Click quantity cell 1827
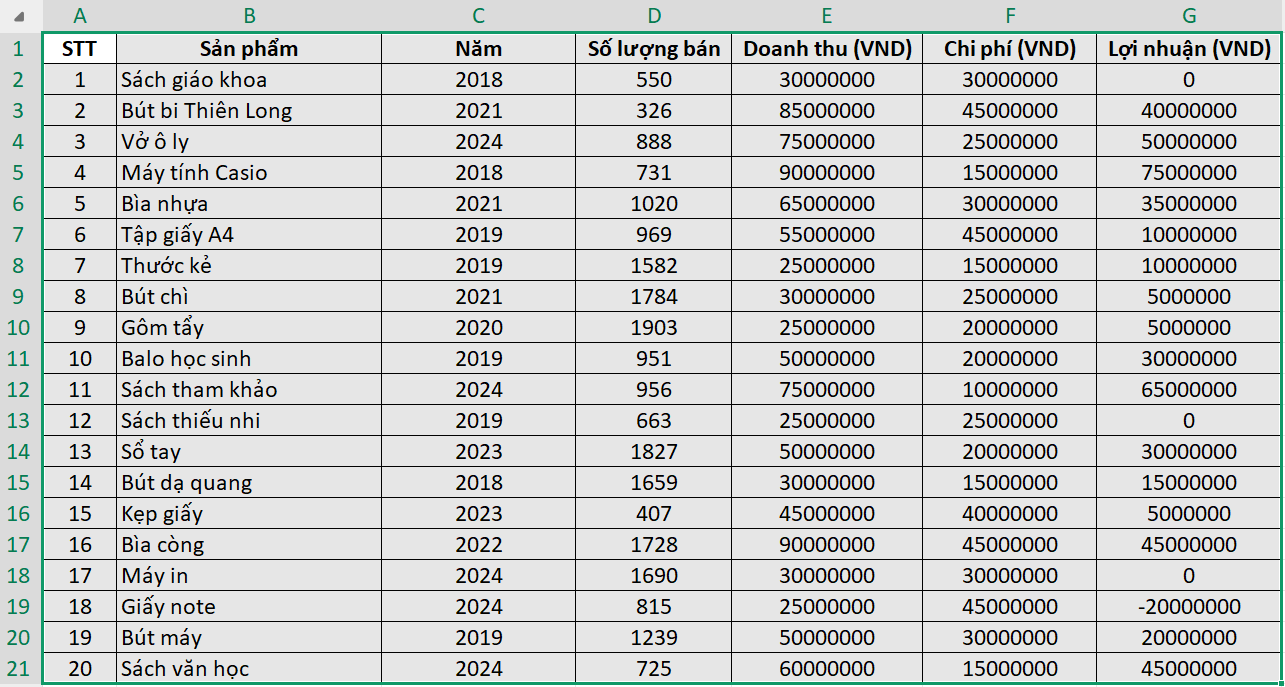The width and height of the screenshot is (1285, 687). (x=654, y=452)
